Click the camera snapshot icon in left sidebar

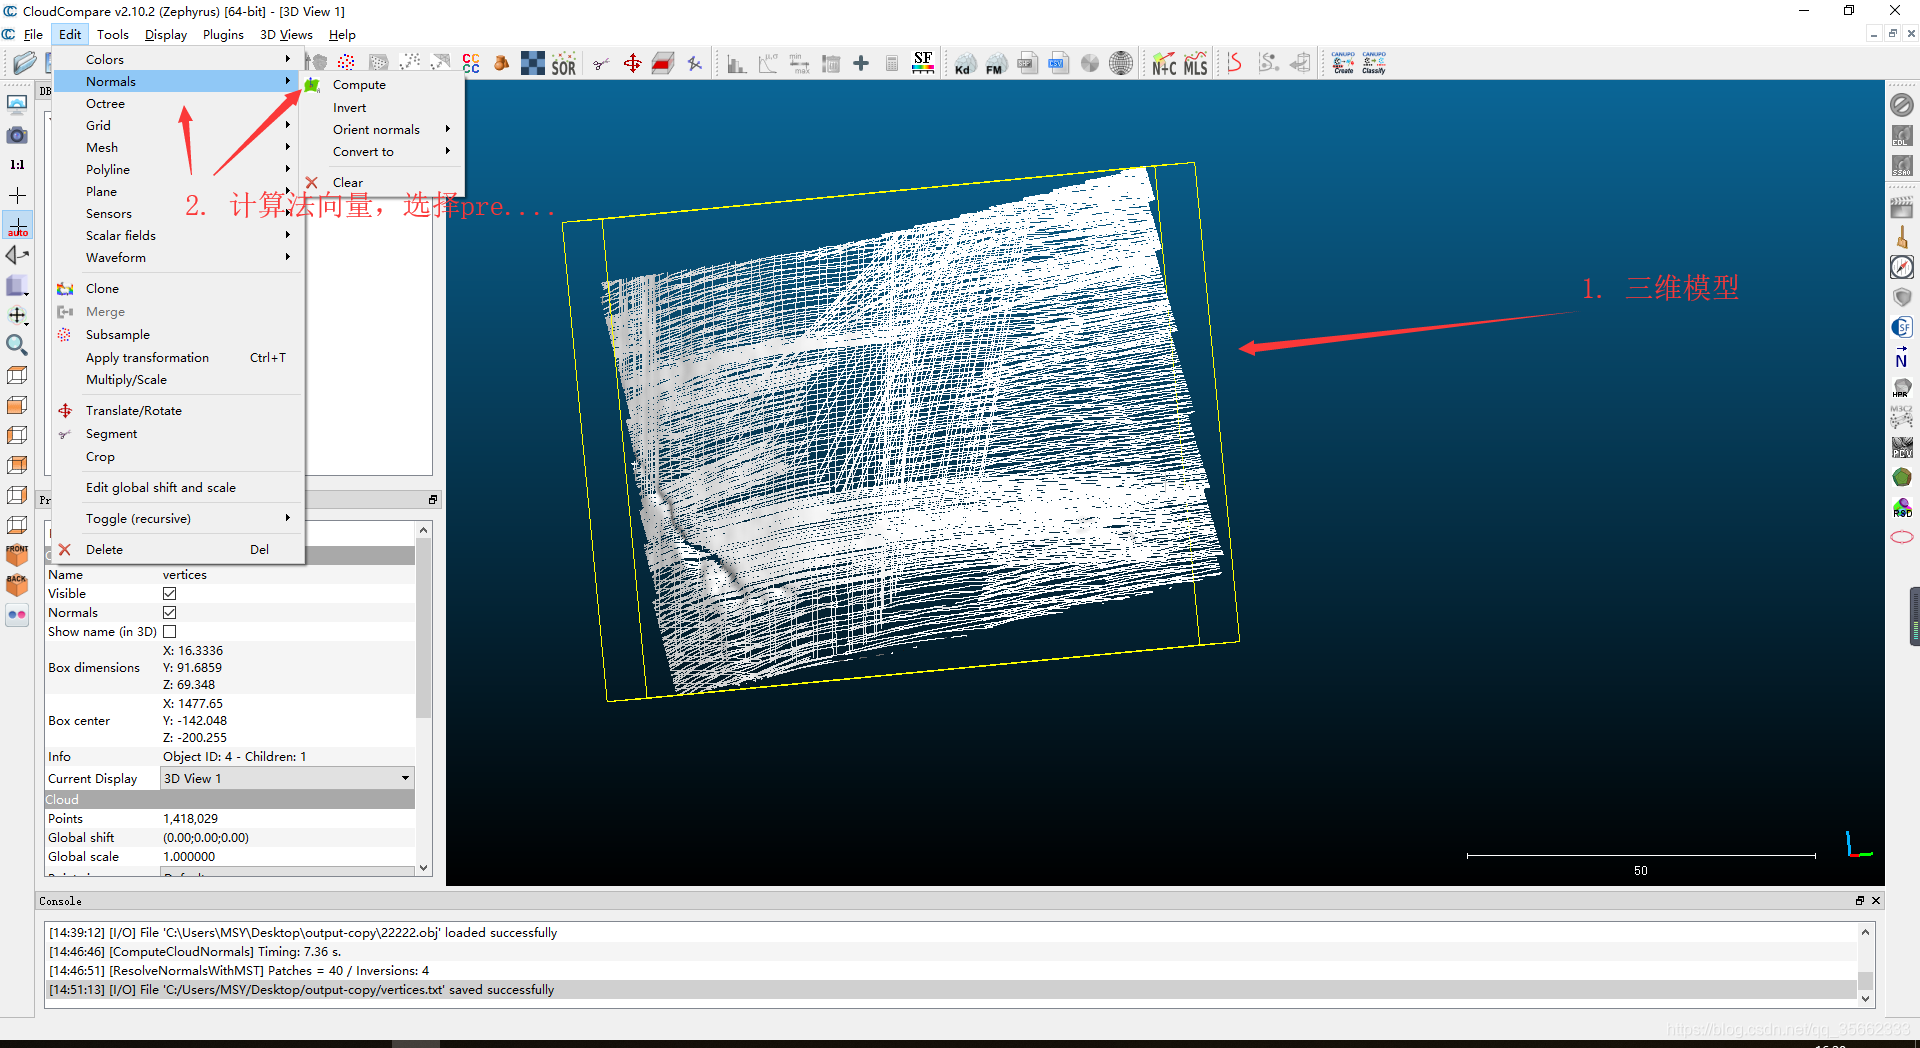tap(17, 134)
